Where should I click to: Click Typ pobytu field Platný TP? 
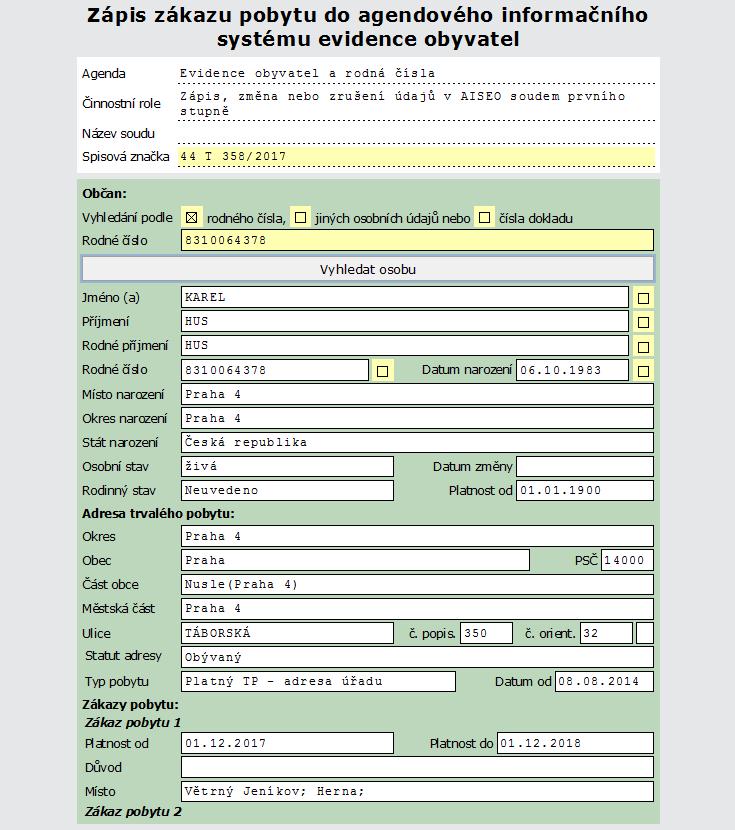pos(318,681)
